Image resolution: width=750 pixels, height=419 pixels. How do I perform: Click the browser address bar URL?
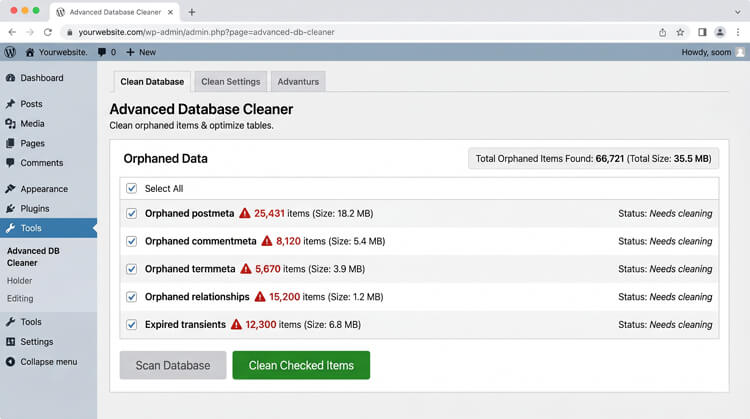207,32
